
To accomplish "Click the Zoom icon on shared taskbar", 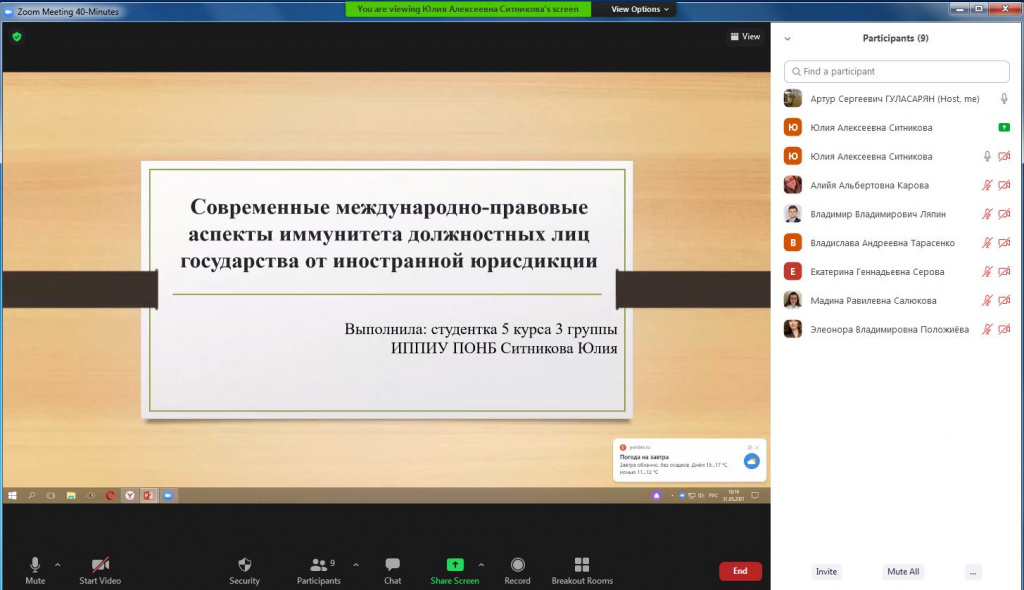I will tap(168, 495).
